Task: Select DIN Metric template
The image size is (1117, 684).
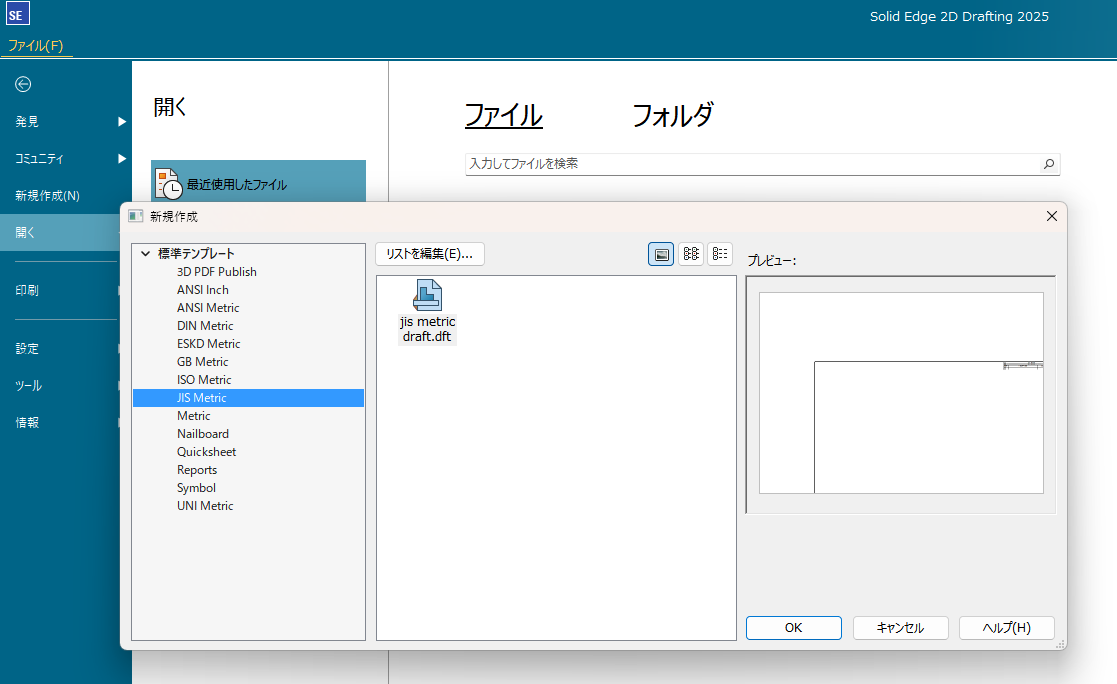Action: click(205, 326)
